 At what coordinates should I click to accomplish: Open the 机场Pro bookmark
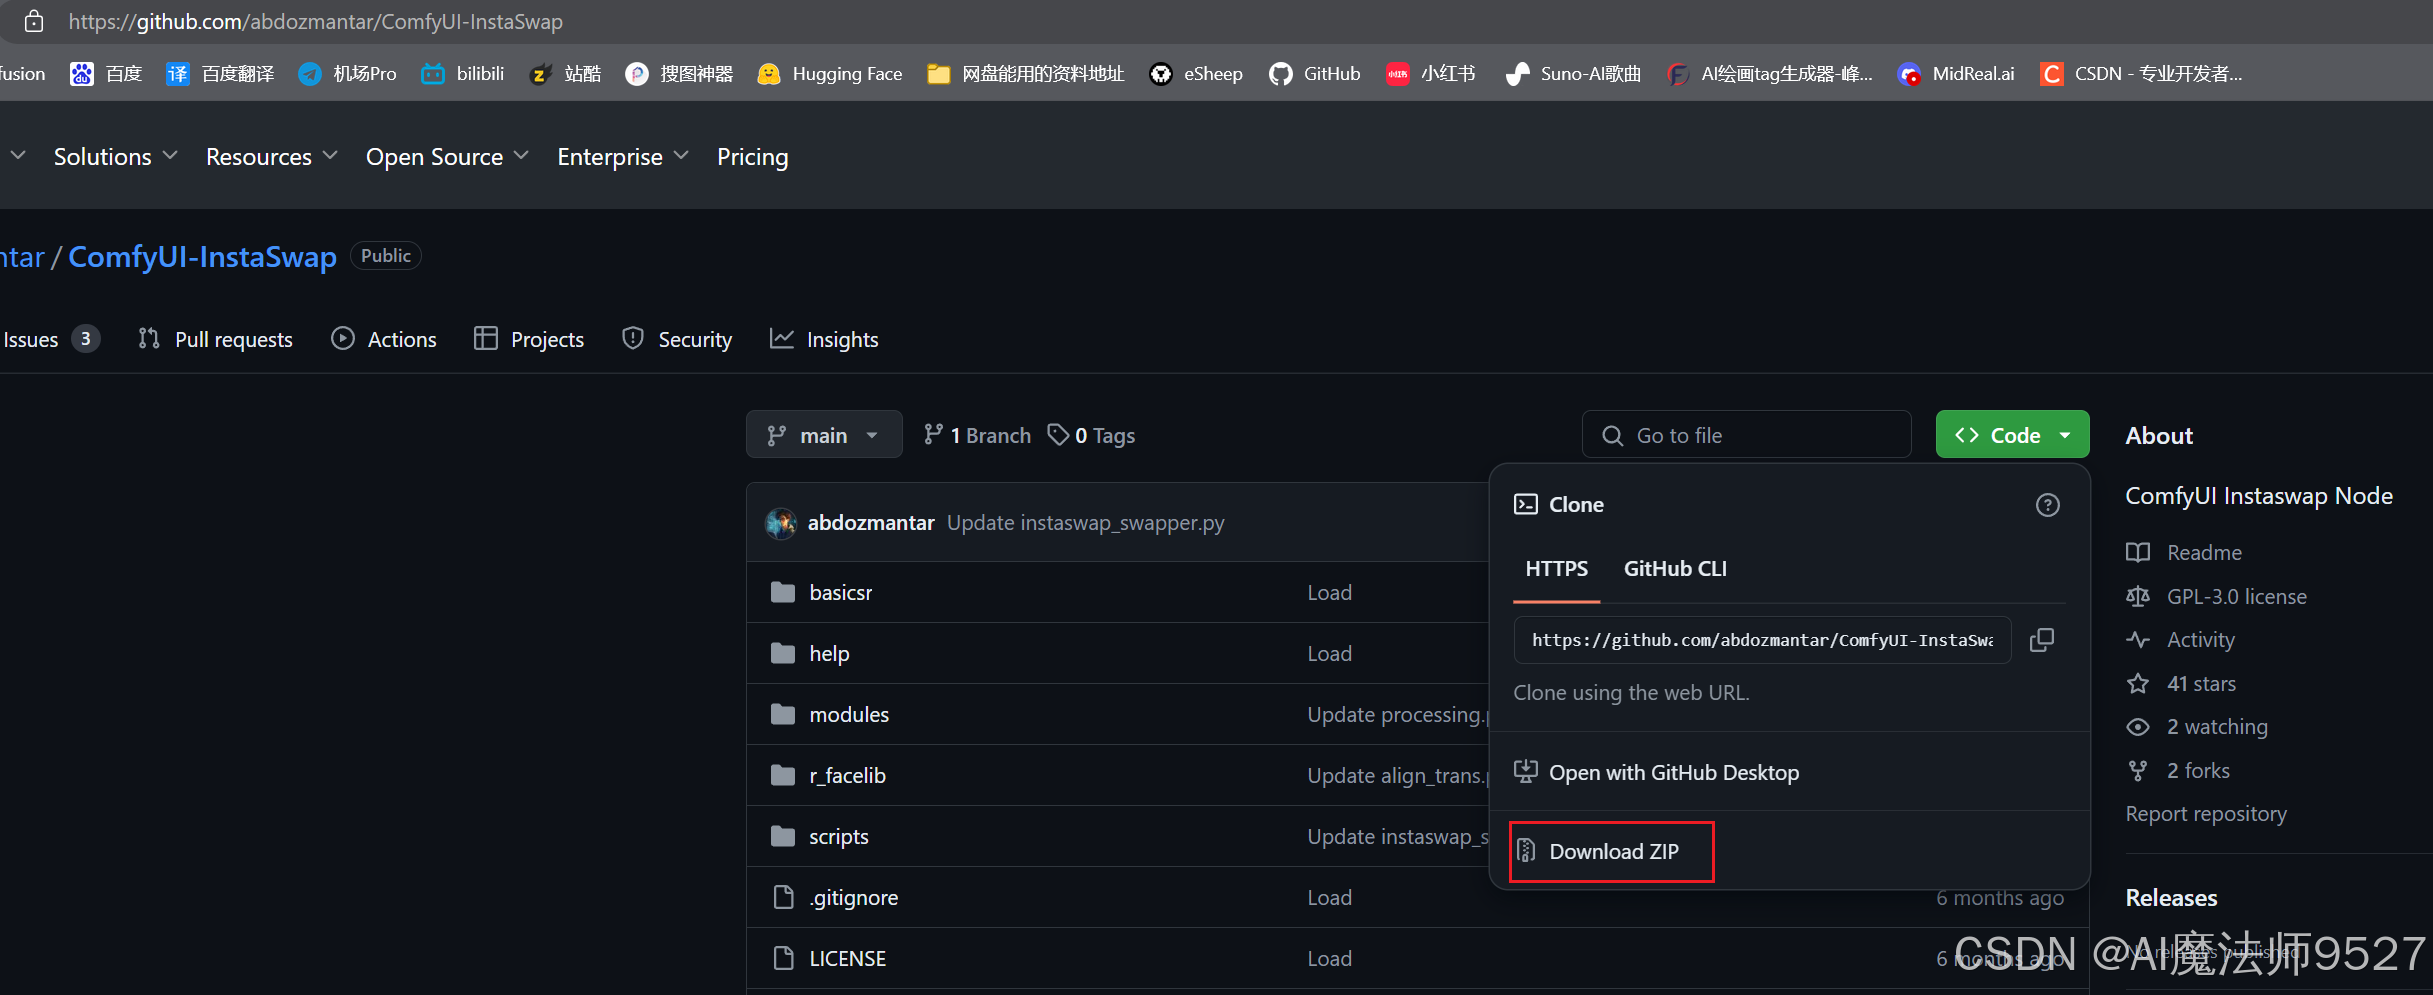[x=347, y=73]
